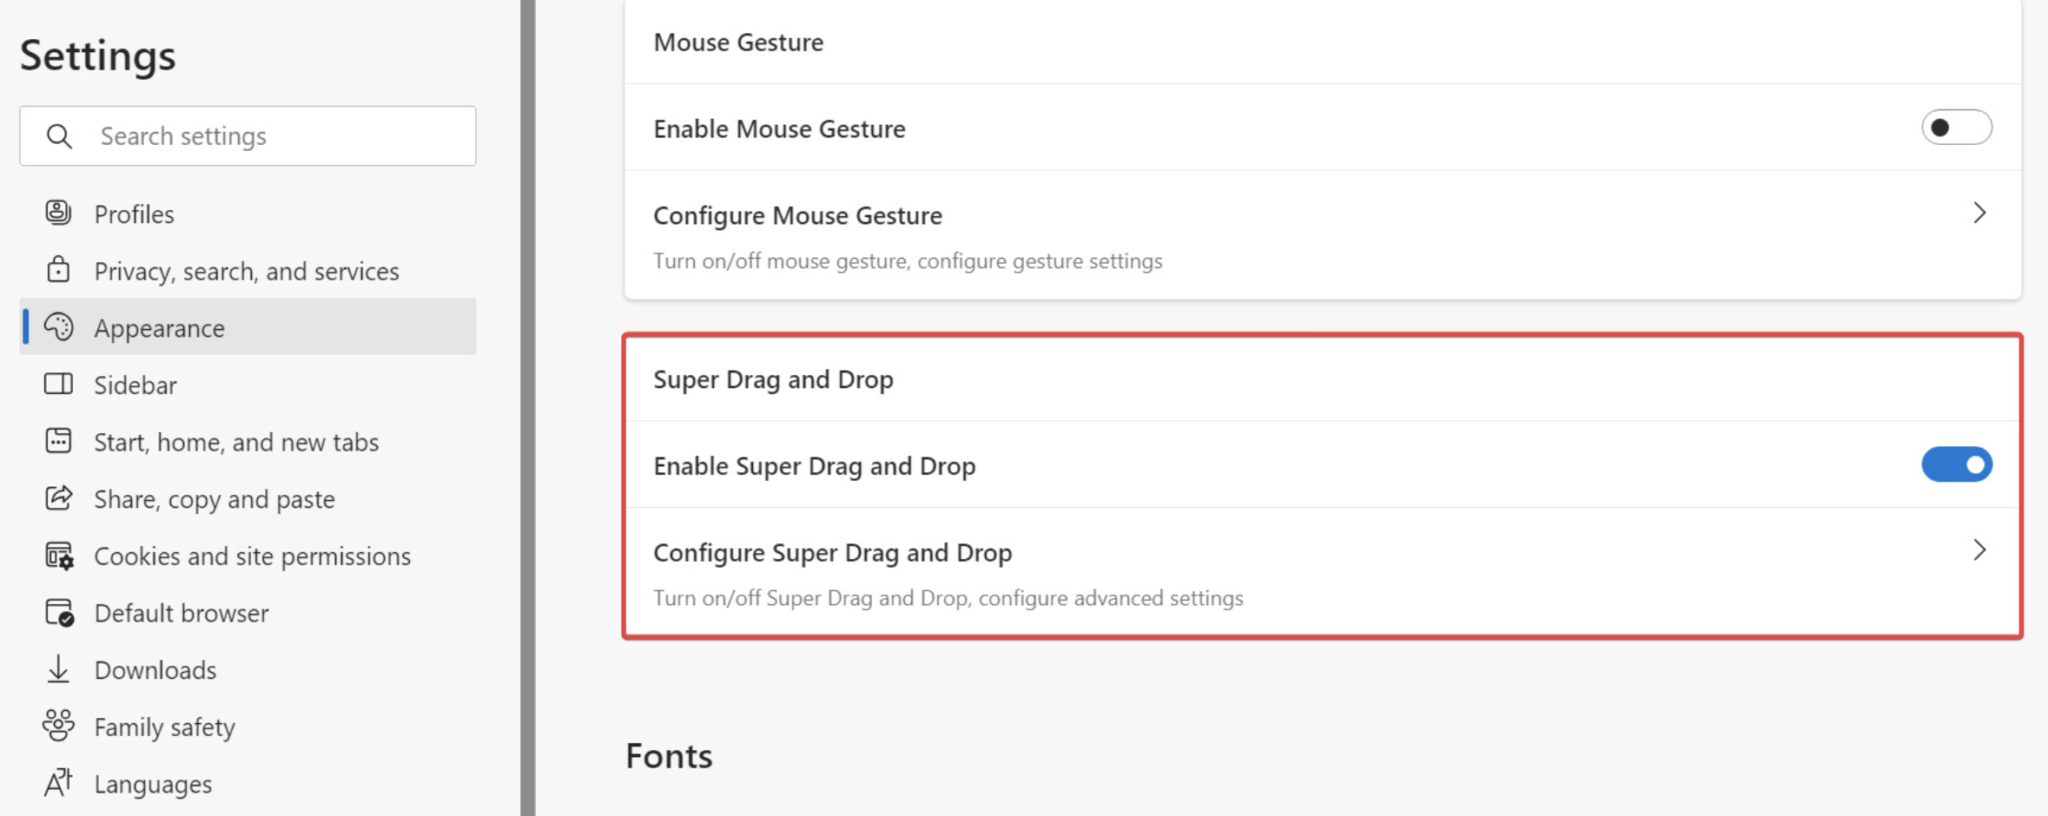The height and width of the screenshot is (816, 2048).
Task: Click the Default browser icon
Action: click(59, 612)
